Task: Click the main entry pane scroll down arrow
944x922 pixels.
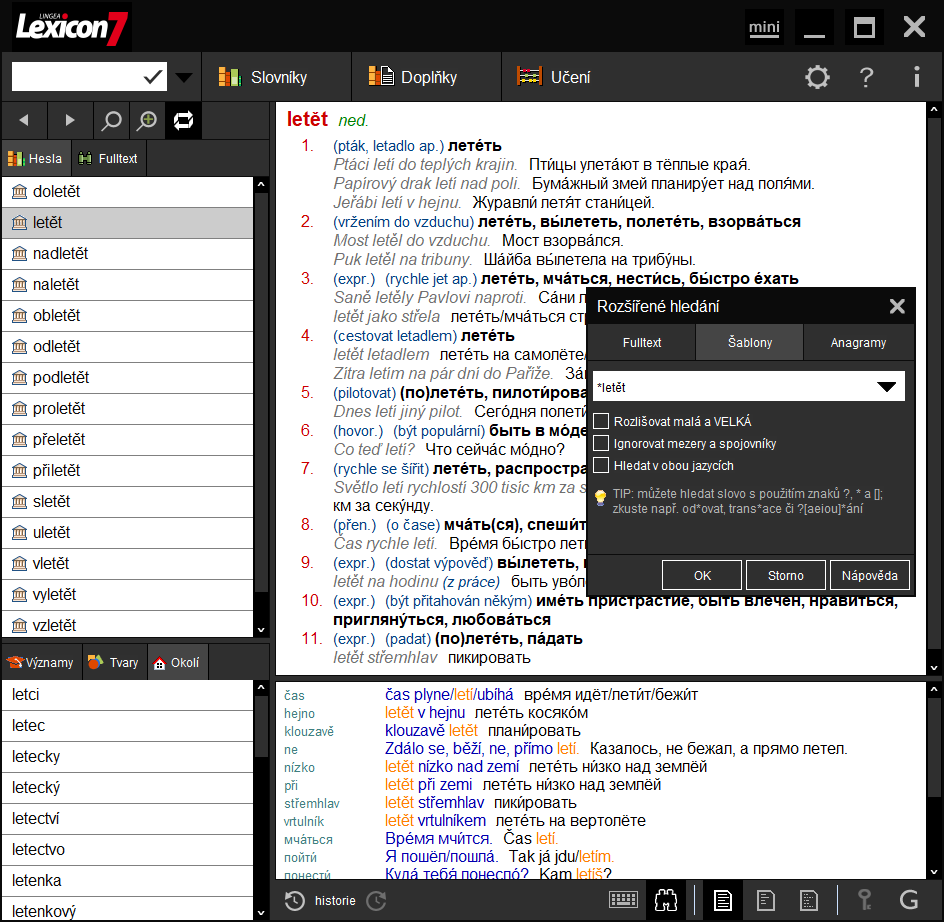Action: (x=934, y=667)
